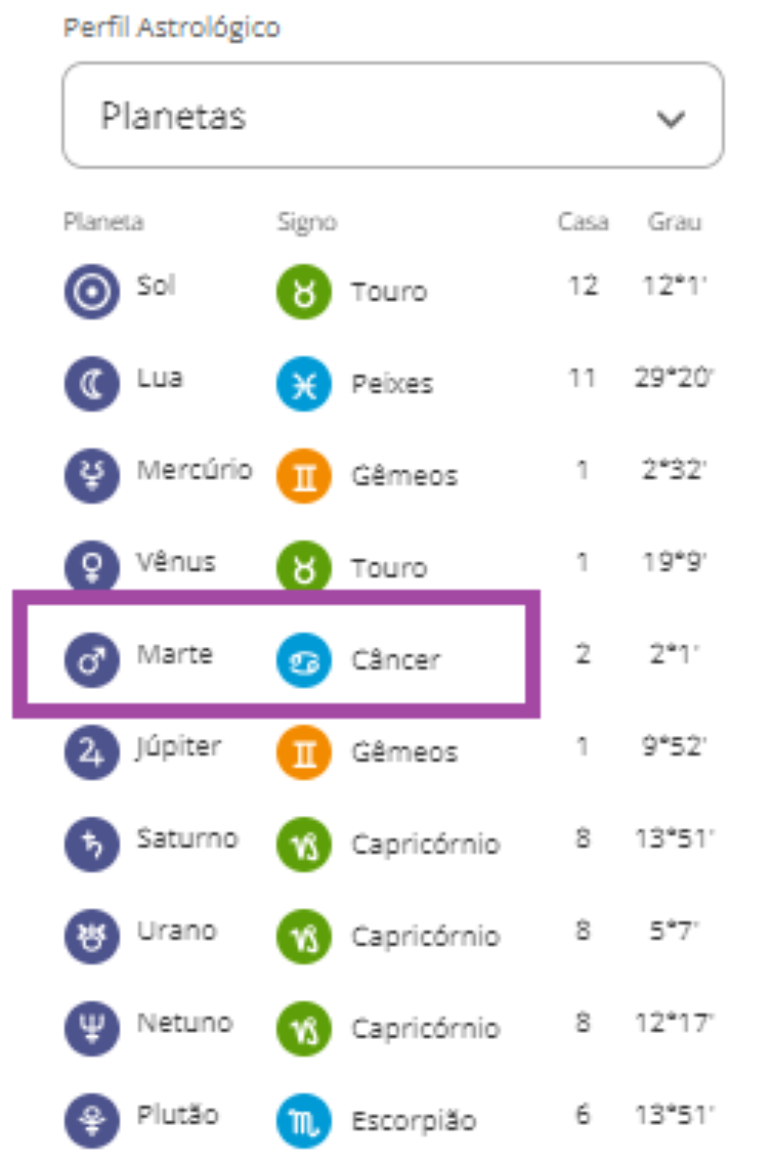Image resolution: width=774 pixels, height=1164 pixels.
Task: Select the Urano planet label
Action: [176, 931]
